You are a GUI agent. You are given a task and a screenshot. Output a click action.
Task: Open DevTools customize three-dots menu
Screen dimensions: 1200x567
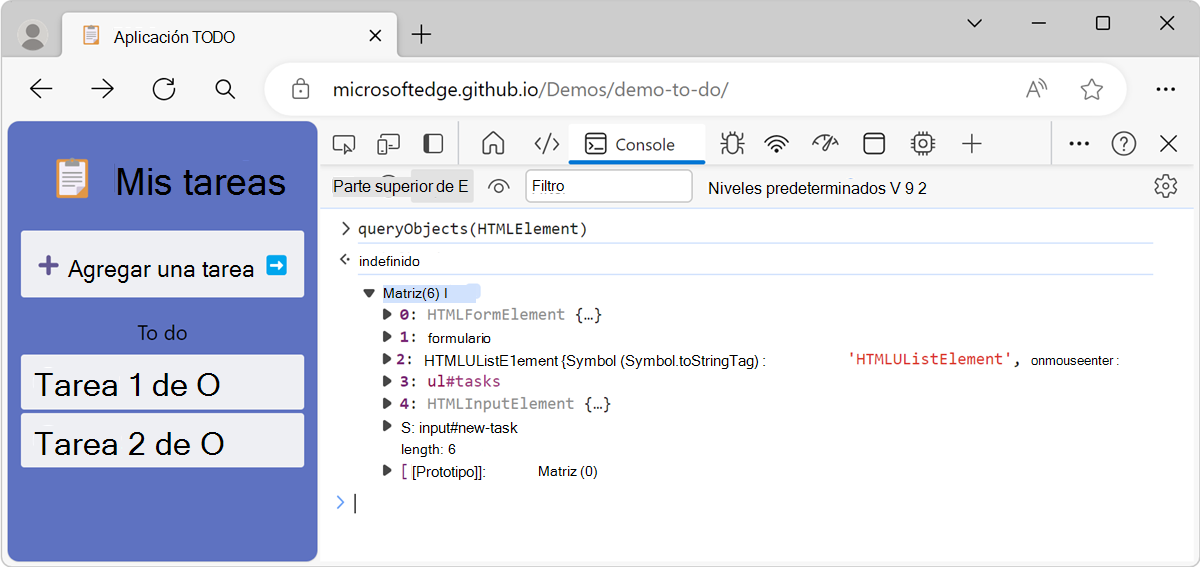click(x=1079, y=144)
